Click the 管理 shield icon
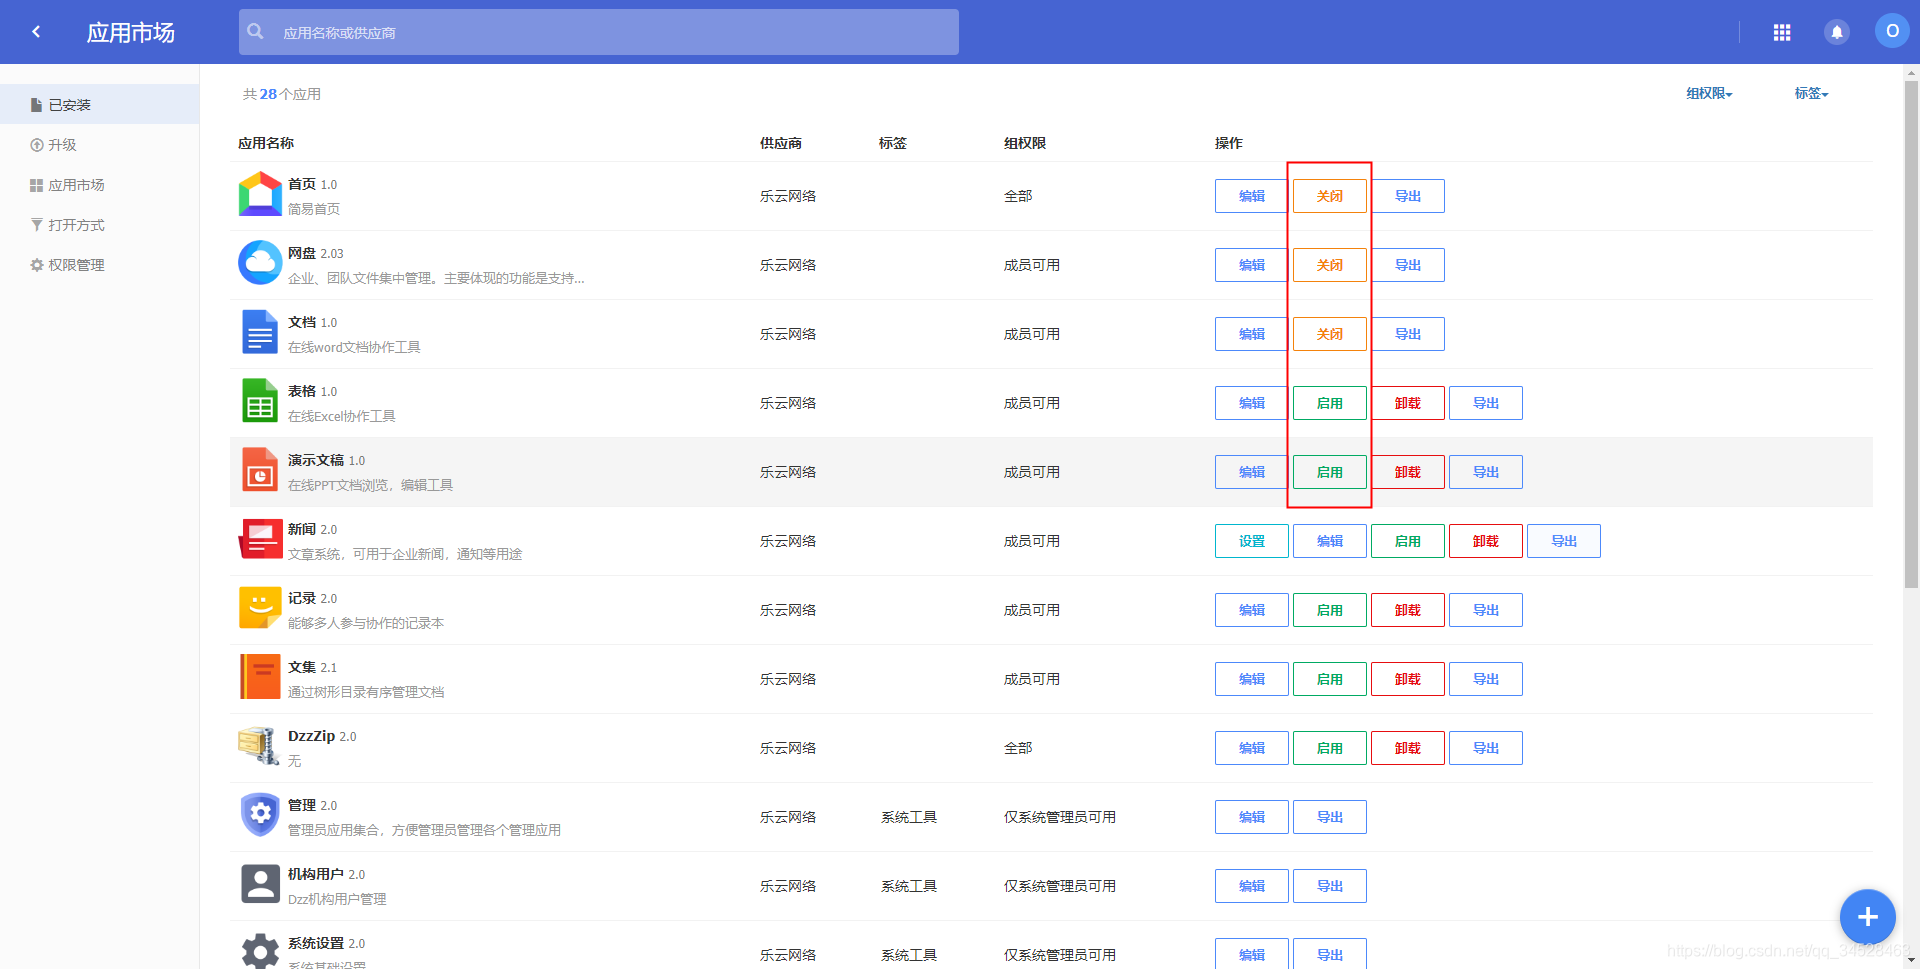The image size is (1920, 969). click(260, 815)
